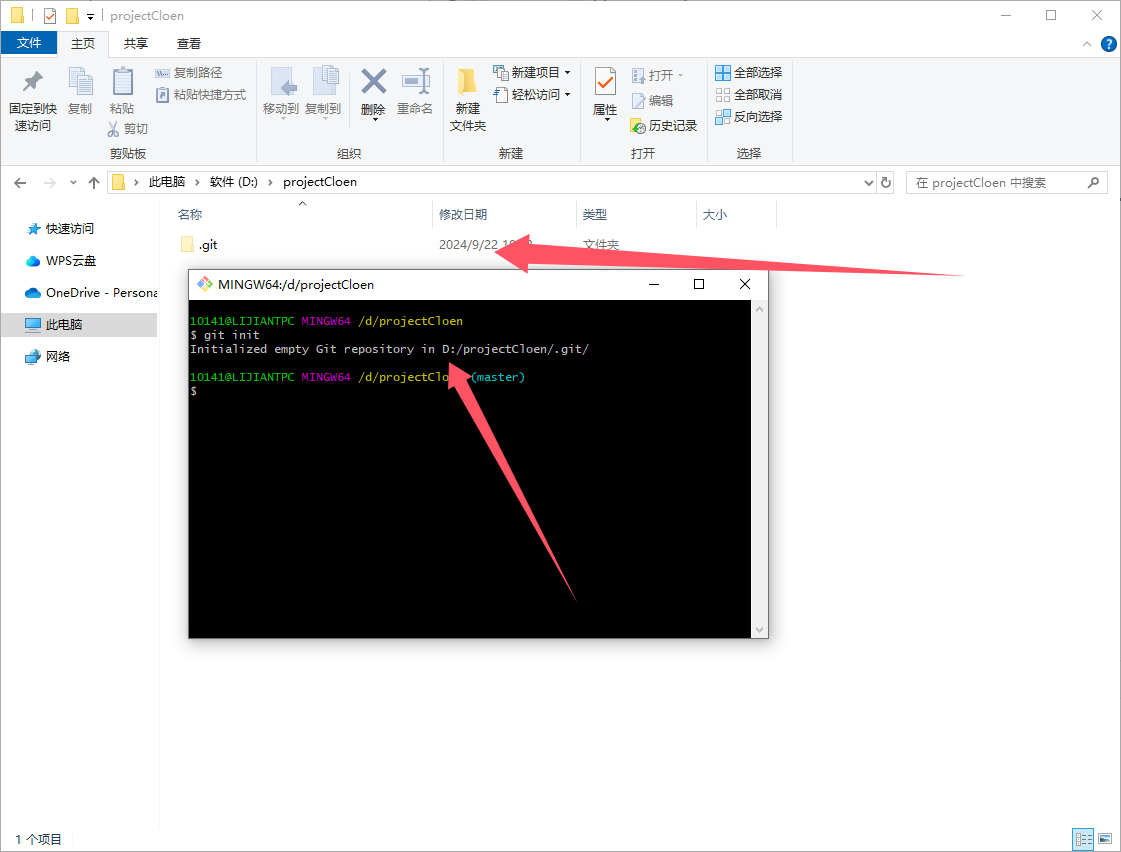The height and width of the screenshot is (852, 1121).
Task: Click the Back navigation arrow
Action: (x=20, y=183)
